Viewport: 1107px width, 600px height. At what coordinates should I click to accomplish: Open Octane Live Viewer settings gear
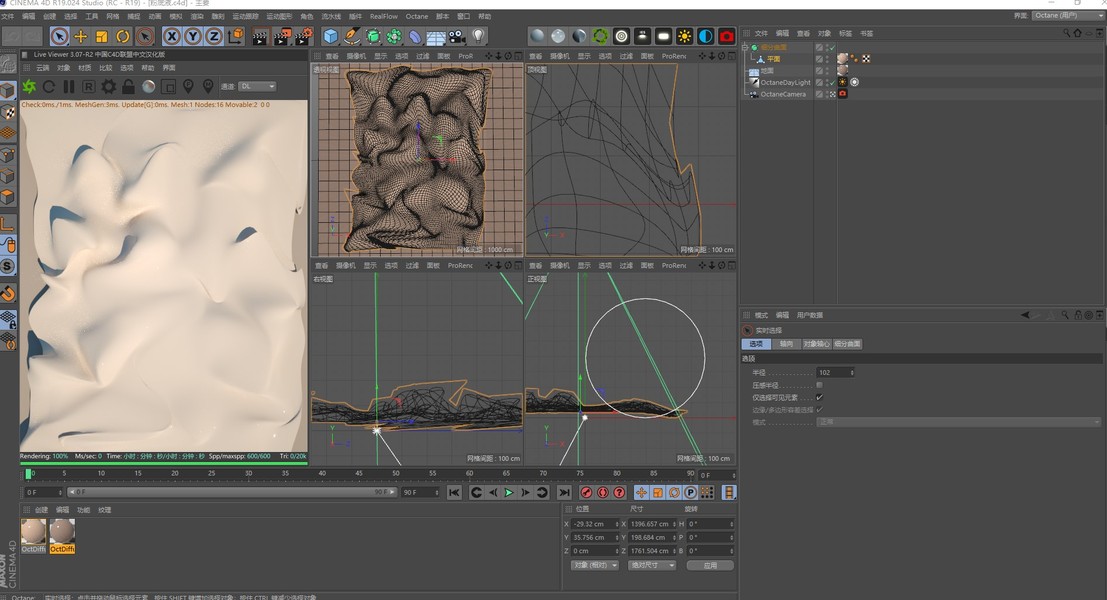[108, 87]
